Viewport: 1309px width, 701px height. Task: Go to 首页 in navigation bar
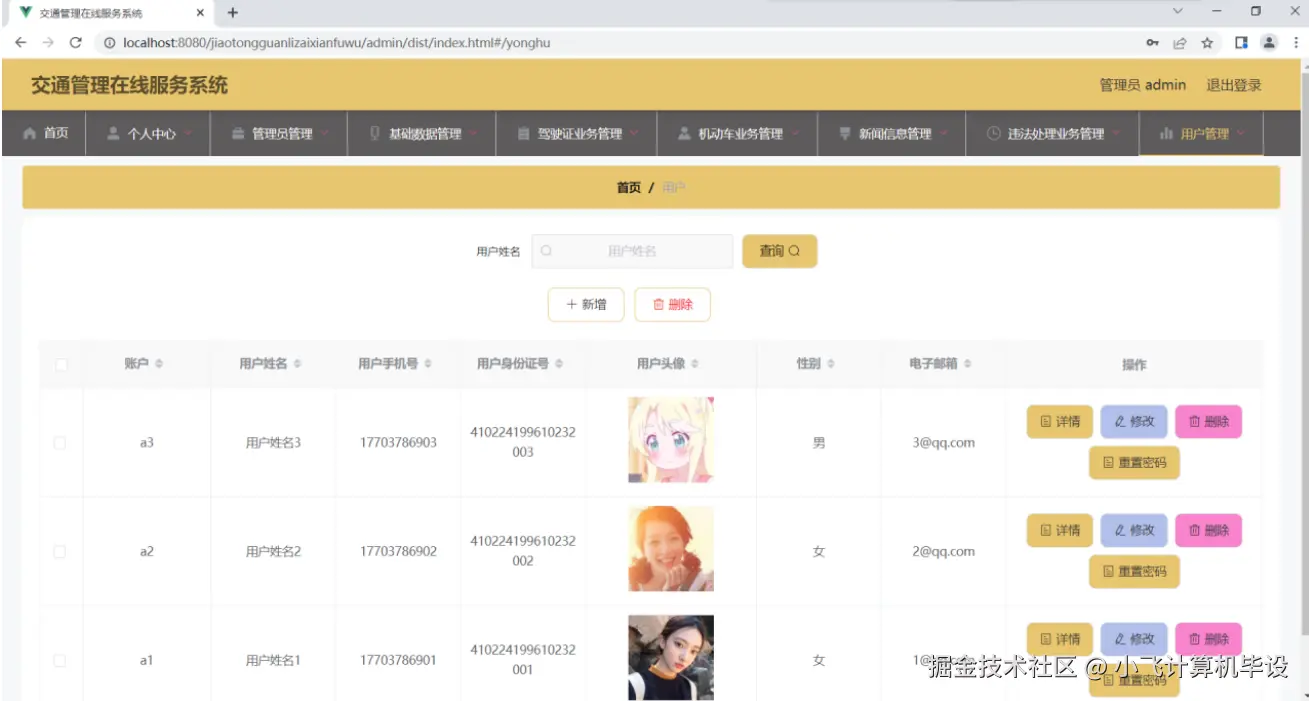click(45, 133)
